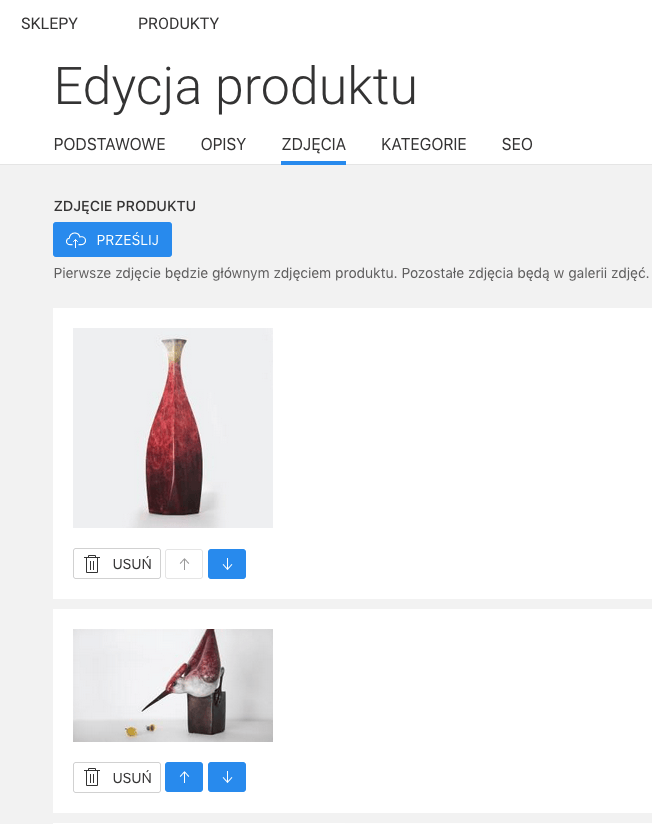Image resolution: width=652 pixels, height=824 pixels.
Task: Open the SKLEPY menu item
Action: (x=50, y=23)
